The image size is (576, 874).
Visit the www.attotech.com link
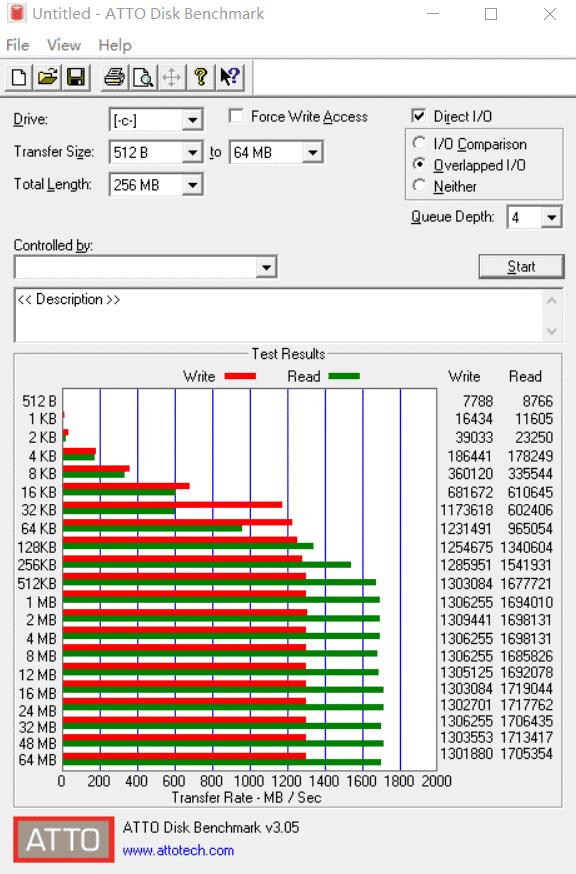[x=178, y=851]
